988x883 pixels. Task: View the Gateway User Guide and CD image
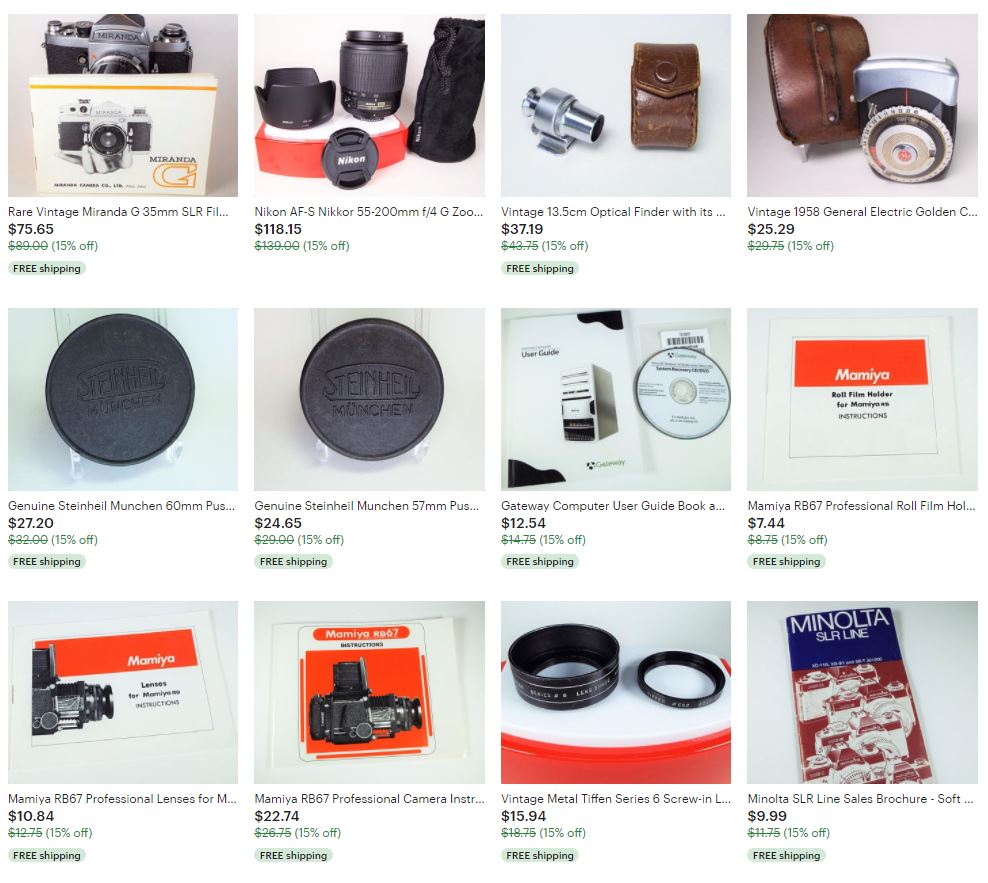pos(616,399)
